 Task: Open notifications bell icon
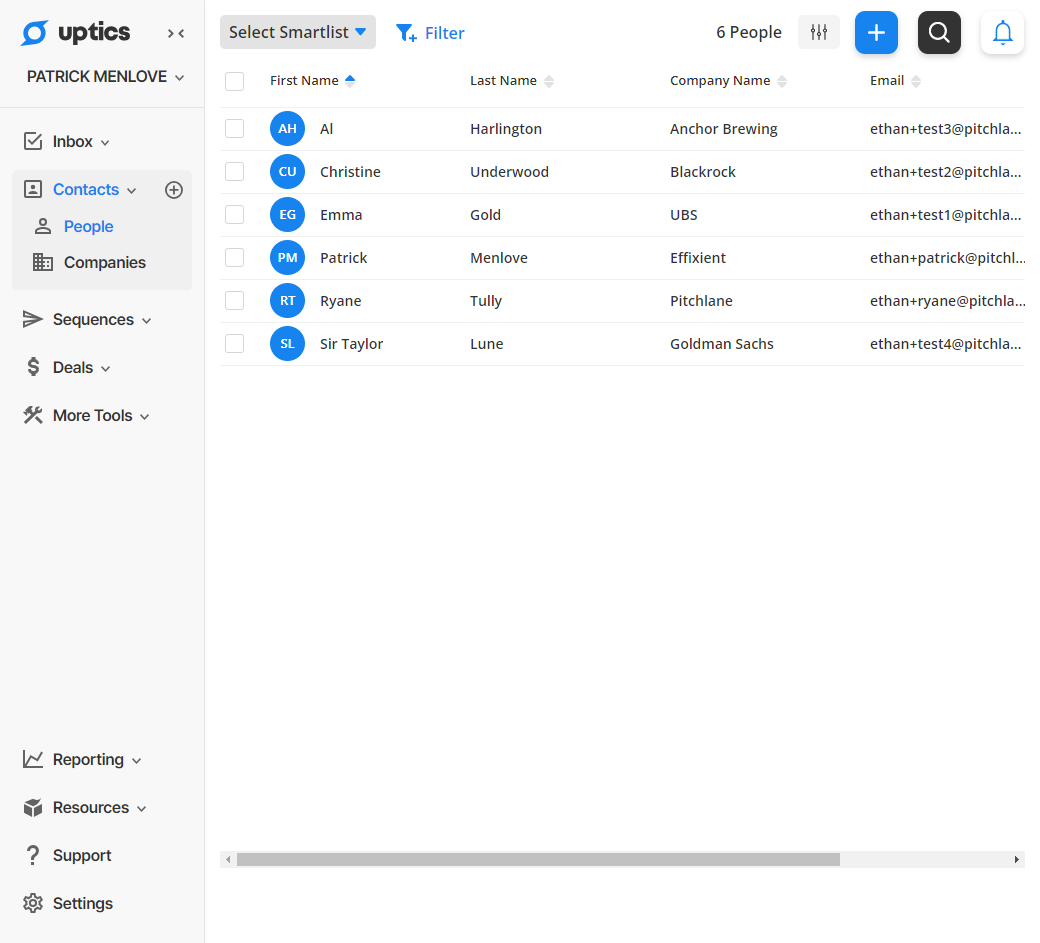[x=1002, y=32]
